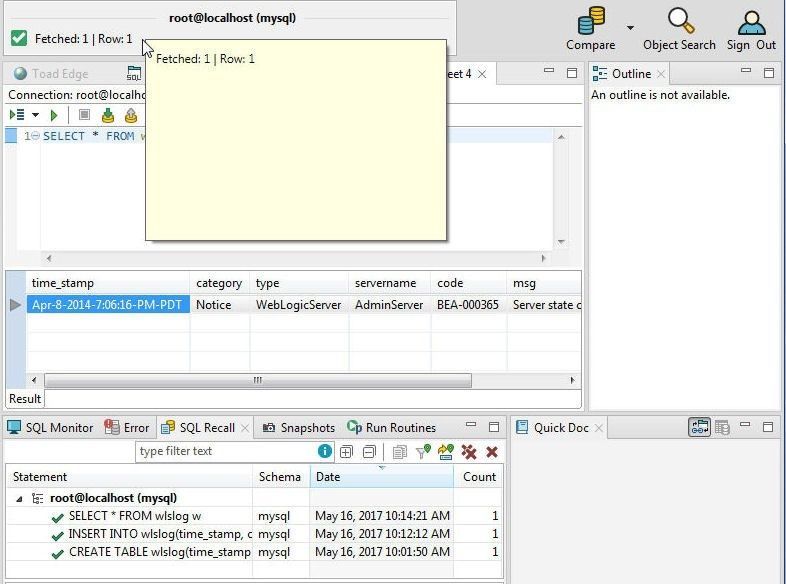Screen dimensions: 786x584
Task: Select the SELECT * FROM wlslog statement row
Action: [x=255, y=516]
